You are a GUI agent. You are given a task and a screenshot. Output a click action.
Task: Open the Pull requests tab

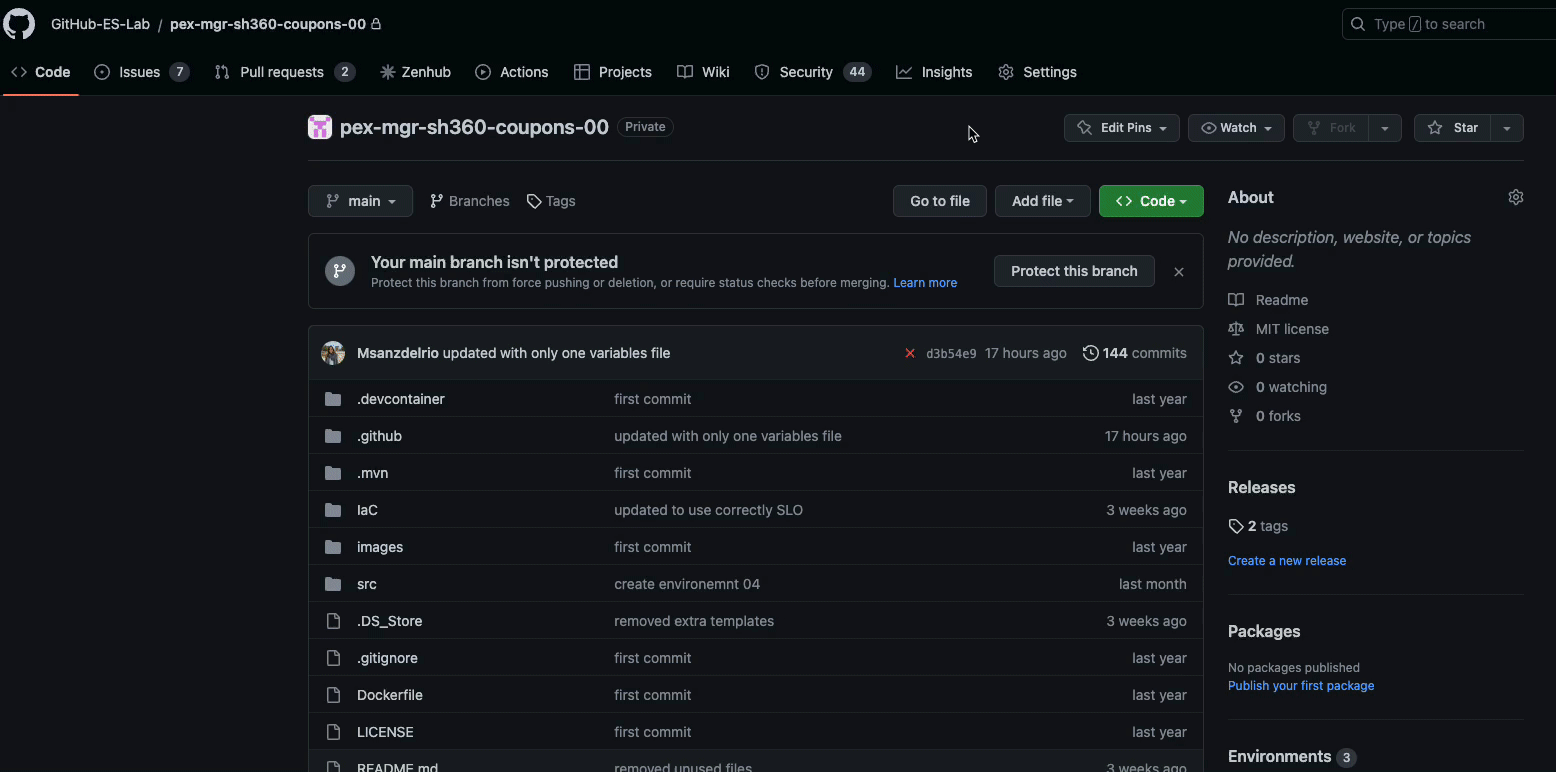pyautogui.click(x=284, y=72)
